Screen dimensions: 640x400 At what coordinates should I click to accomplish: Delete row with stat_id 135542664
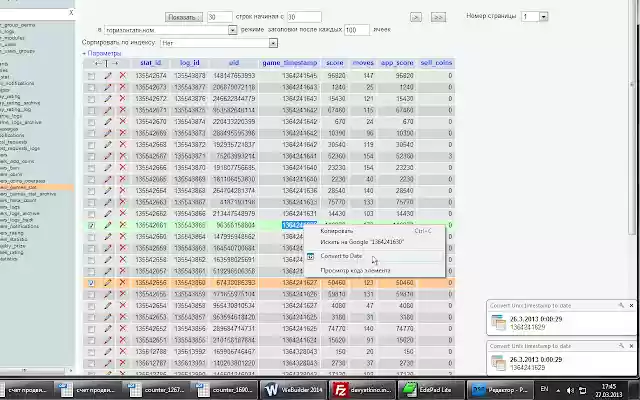point(122,191)
